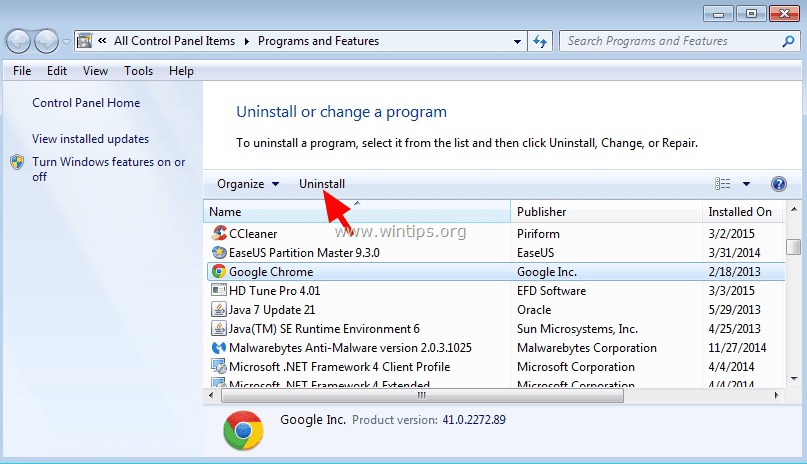The image size is (807, 464).
Task: Click the HD Tune Pro icon
Action: pyautogui.click(x=219, y=290)
